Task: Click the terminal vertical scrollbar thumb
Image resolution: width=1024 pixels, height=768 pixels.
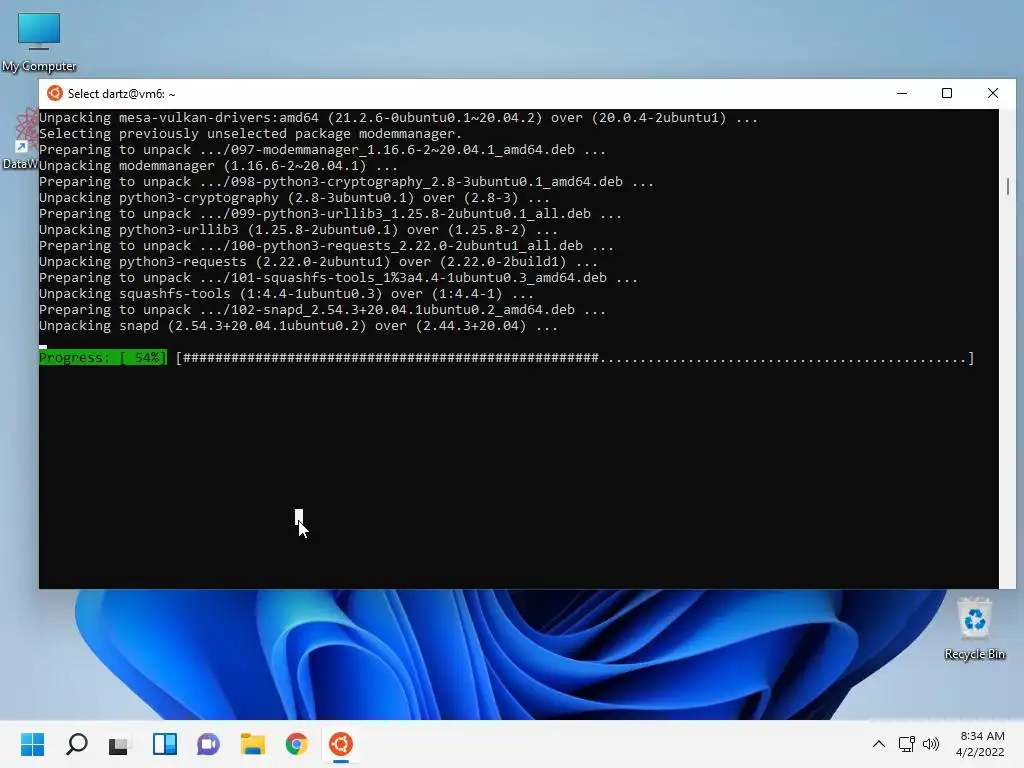Action: [x=1008, y=187]
